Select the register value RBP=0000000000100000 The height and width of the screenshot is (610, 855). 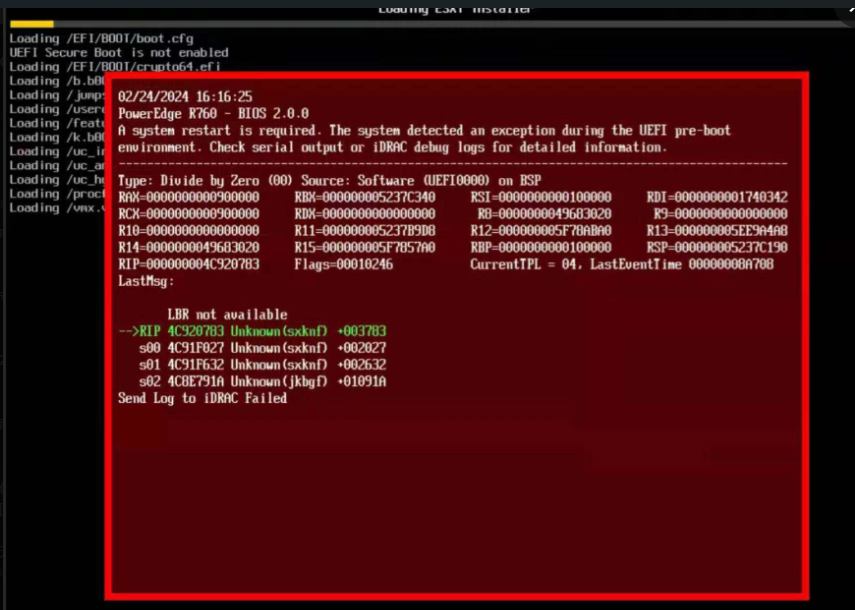(541, 248)
